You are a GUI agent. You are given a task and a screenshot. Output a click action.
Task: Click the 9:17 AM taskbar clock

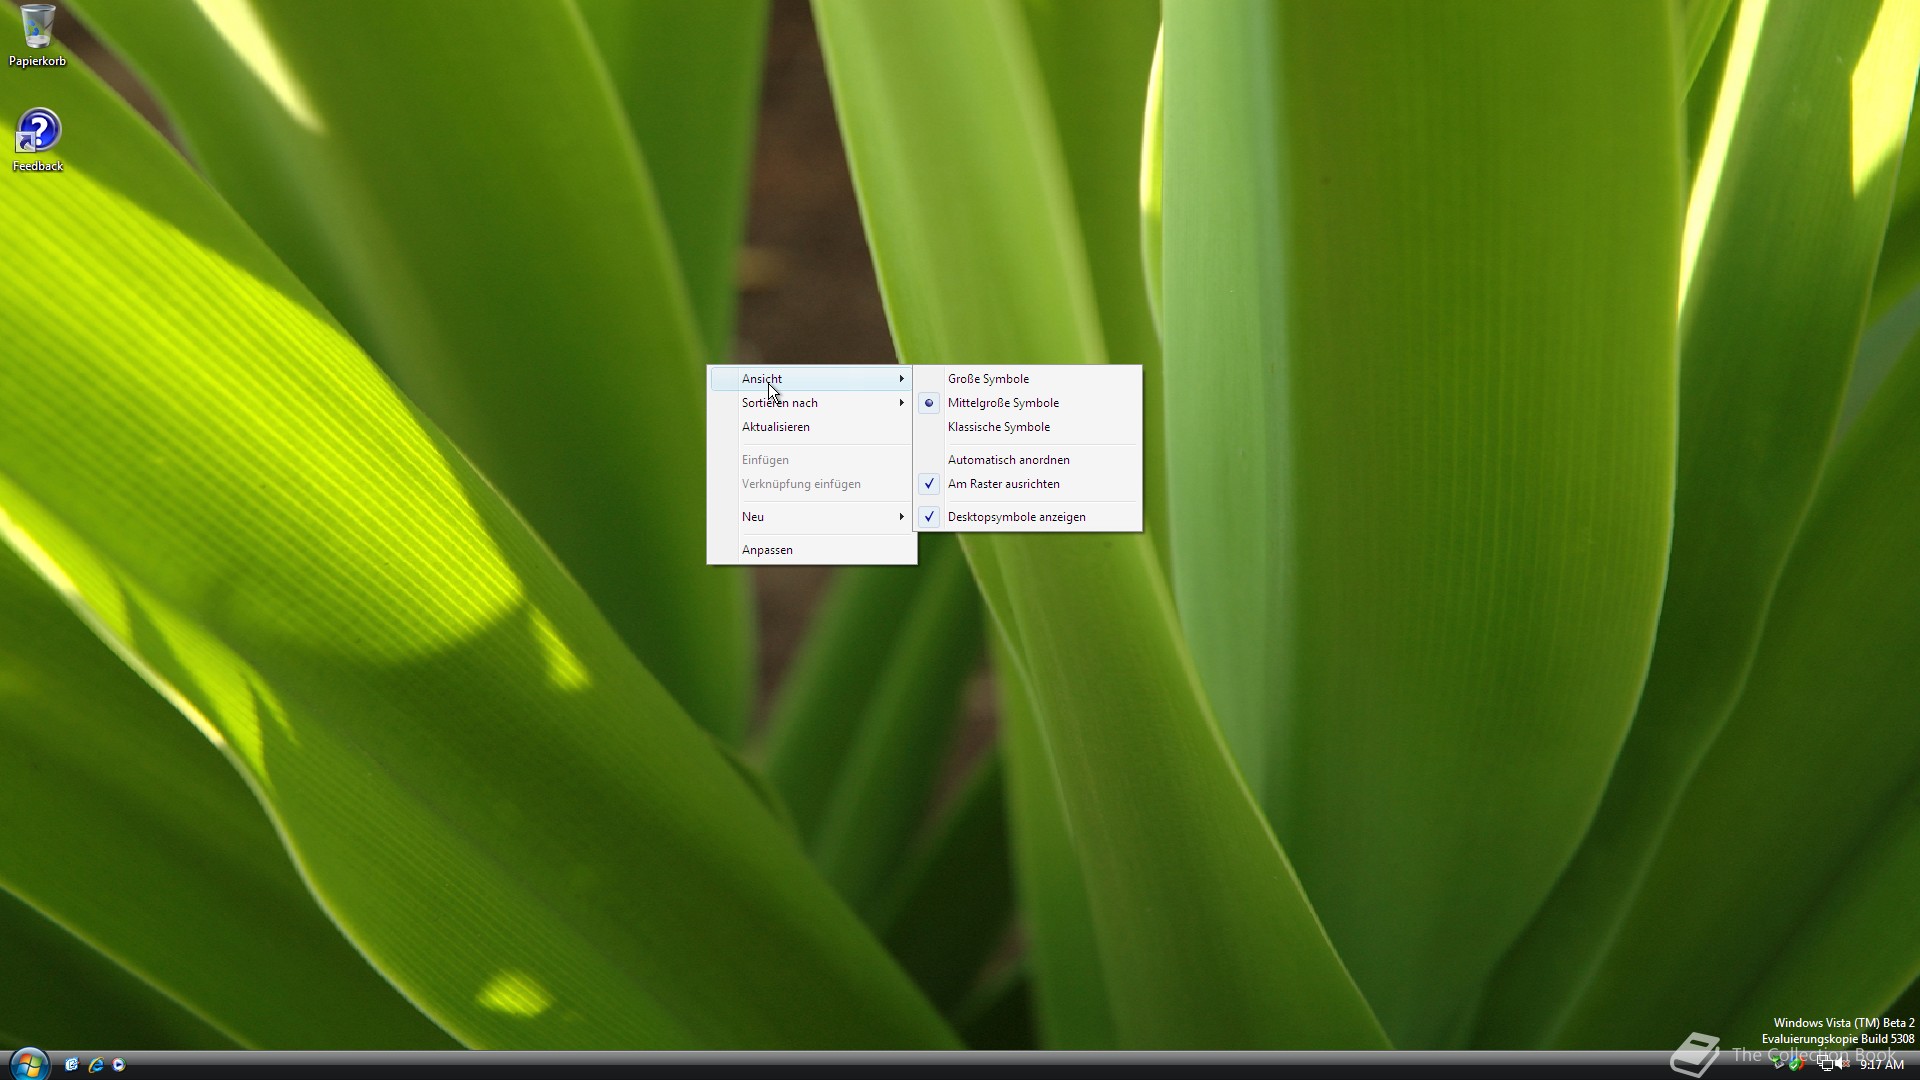1882,1064
